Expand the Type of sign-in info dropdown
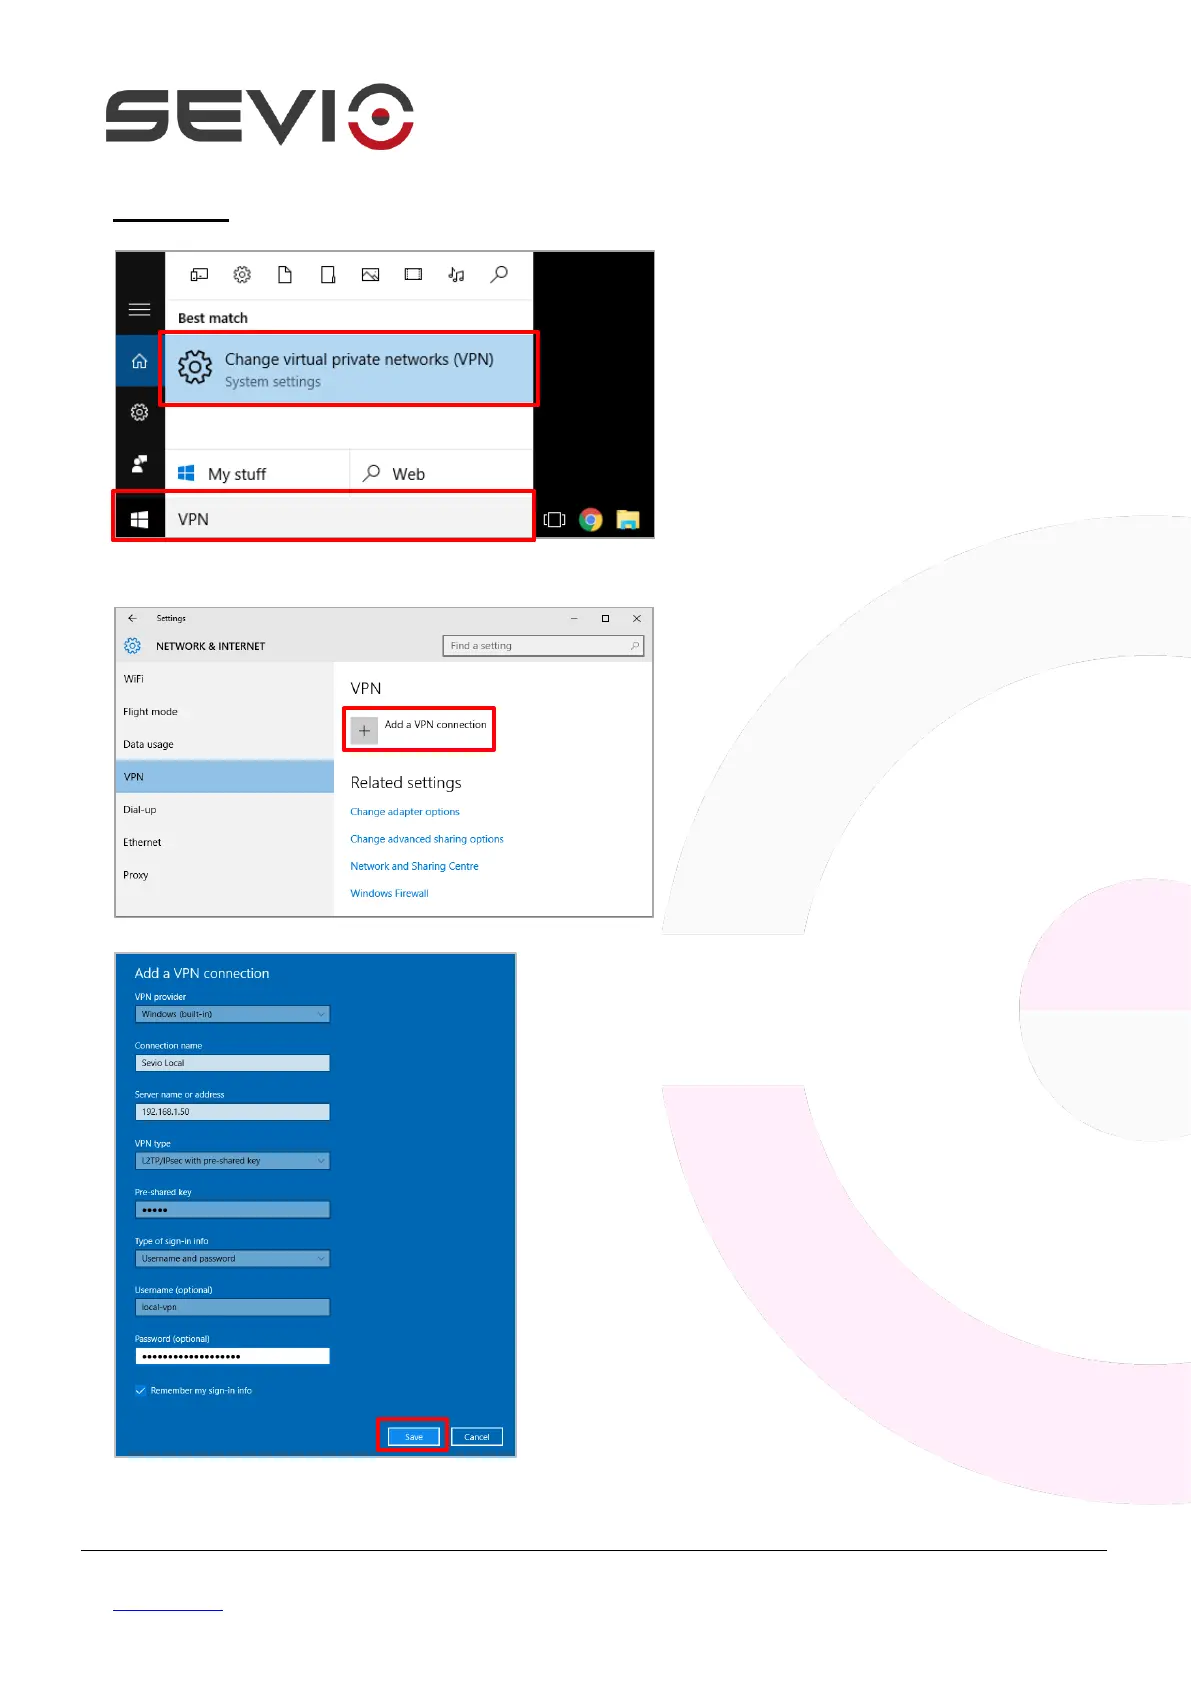The height and width of the screenshot is (1684, 1191). pos(232,1259)
